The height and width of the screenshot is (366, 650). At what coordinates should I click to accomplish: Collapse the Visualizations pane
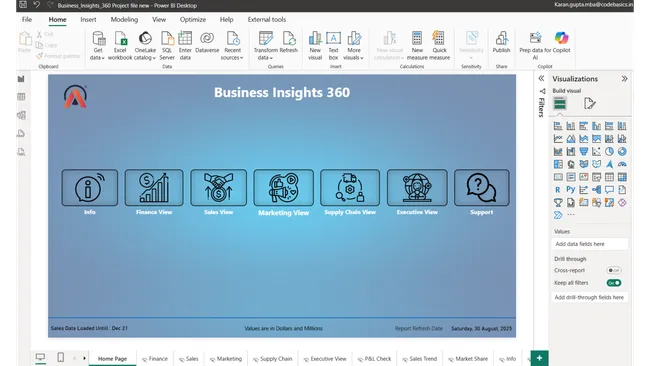[x=624, y=79]
